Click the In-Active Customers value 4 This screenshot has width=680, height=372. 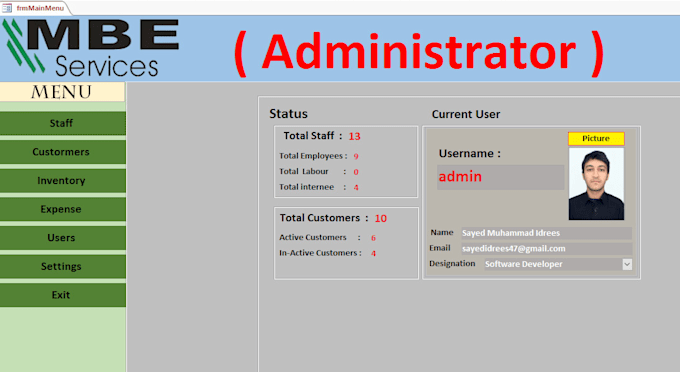373,254
